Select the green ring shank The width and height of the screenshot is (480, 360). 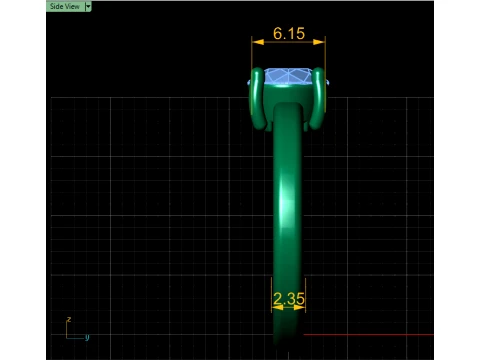288,223
